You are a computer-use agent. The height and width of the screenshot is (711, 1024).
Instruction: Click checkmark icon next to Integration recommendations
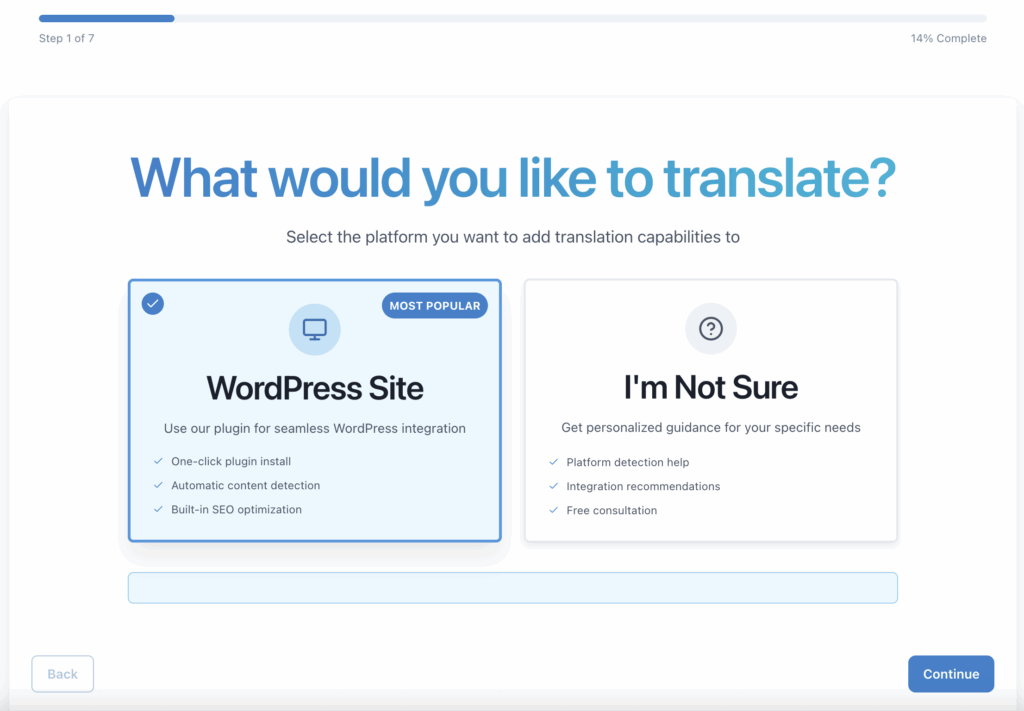click(554, 486)
